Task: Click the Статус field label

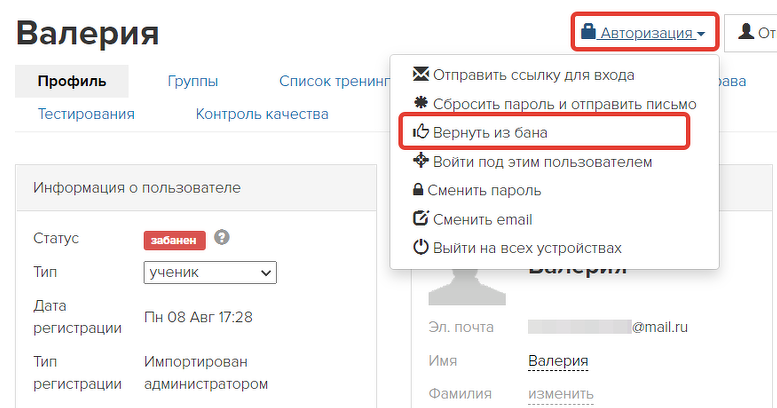Action: click(56, 238)
